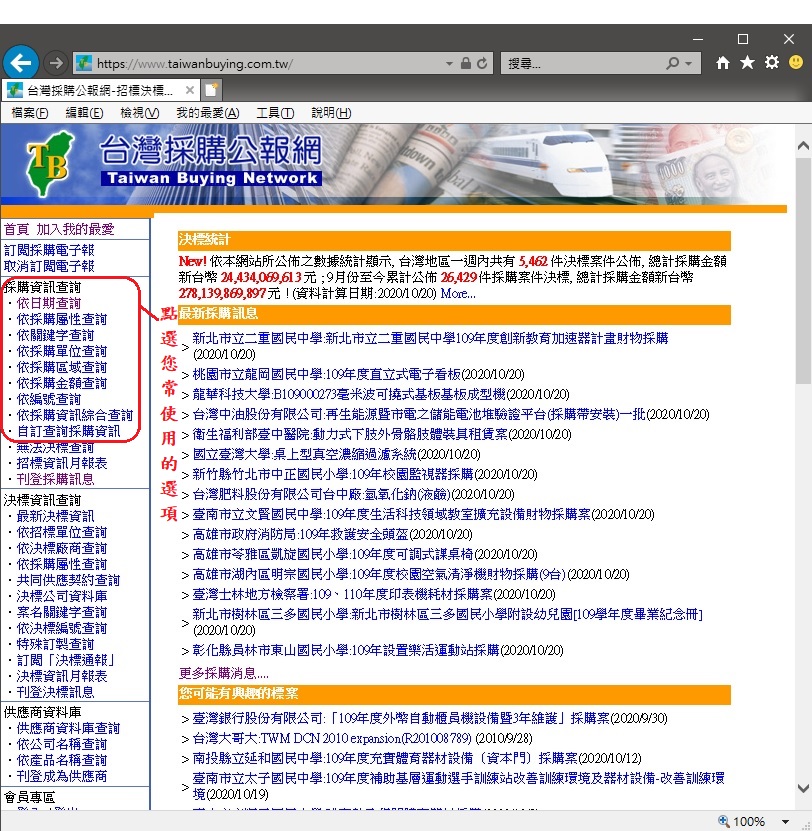Click the page scrollbar up arrow

[803, 145]
